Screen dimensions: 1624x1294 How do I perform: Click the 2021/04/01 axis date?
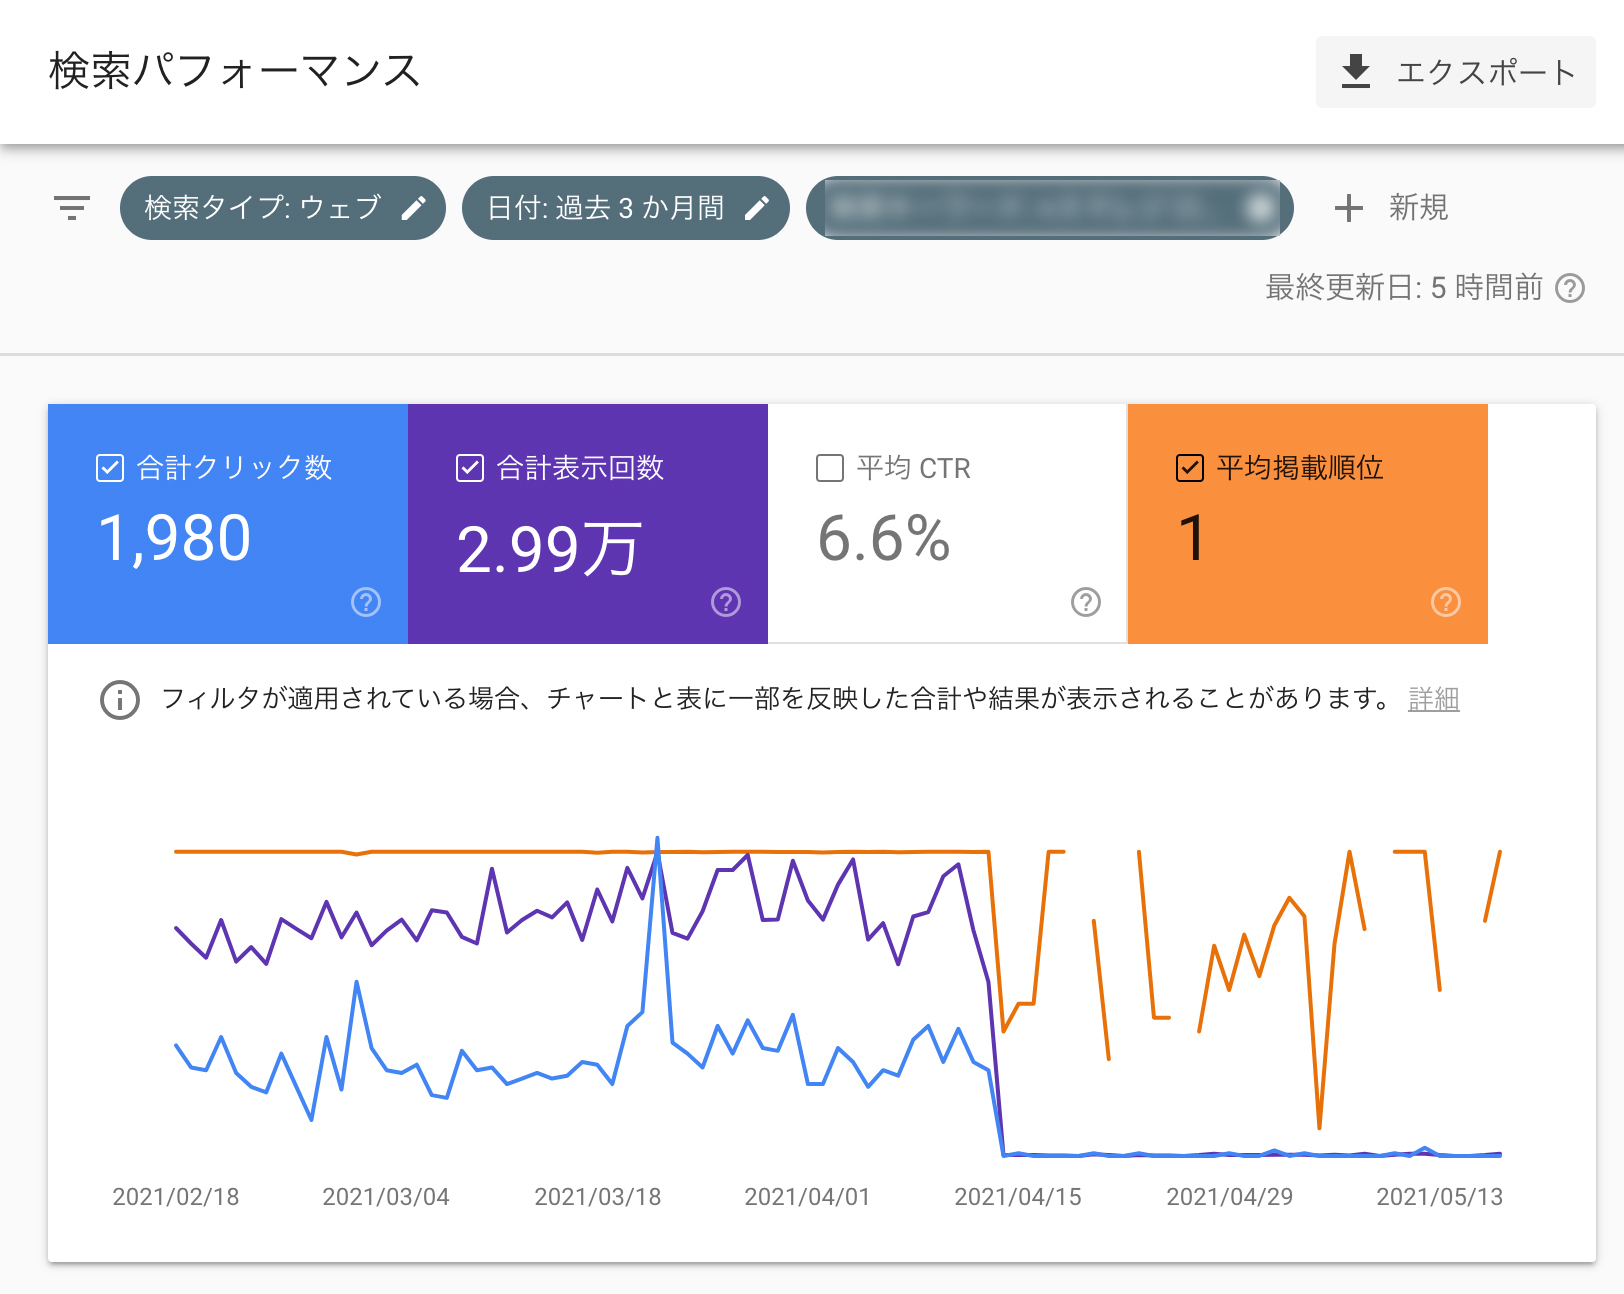(x=808, y=1197)
